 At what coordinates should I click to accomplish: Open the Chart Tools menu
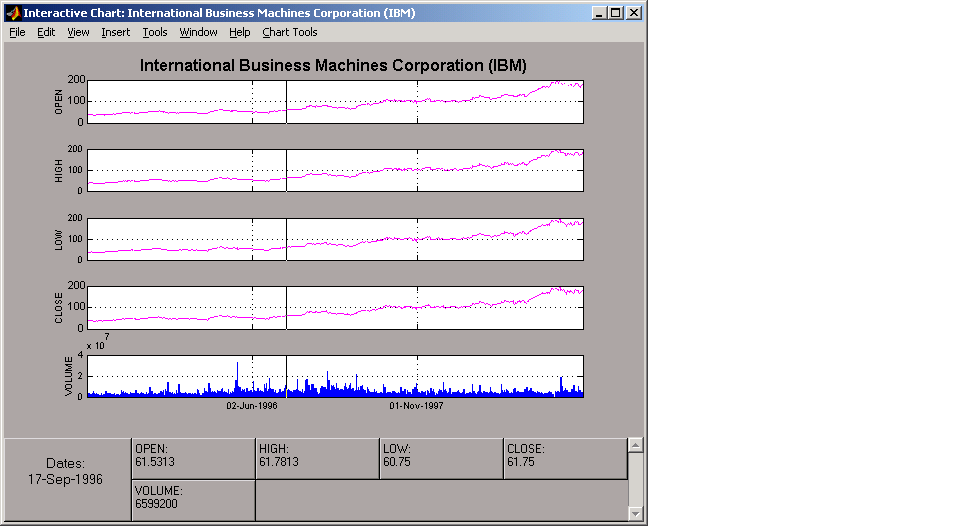click(290, 32)
